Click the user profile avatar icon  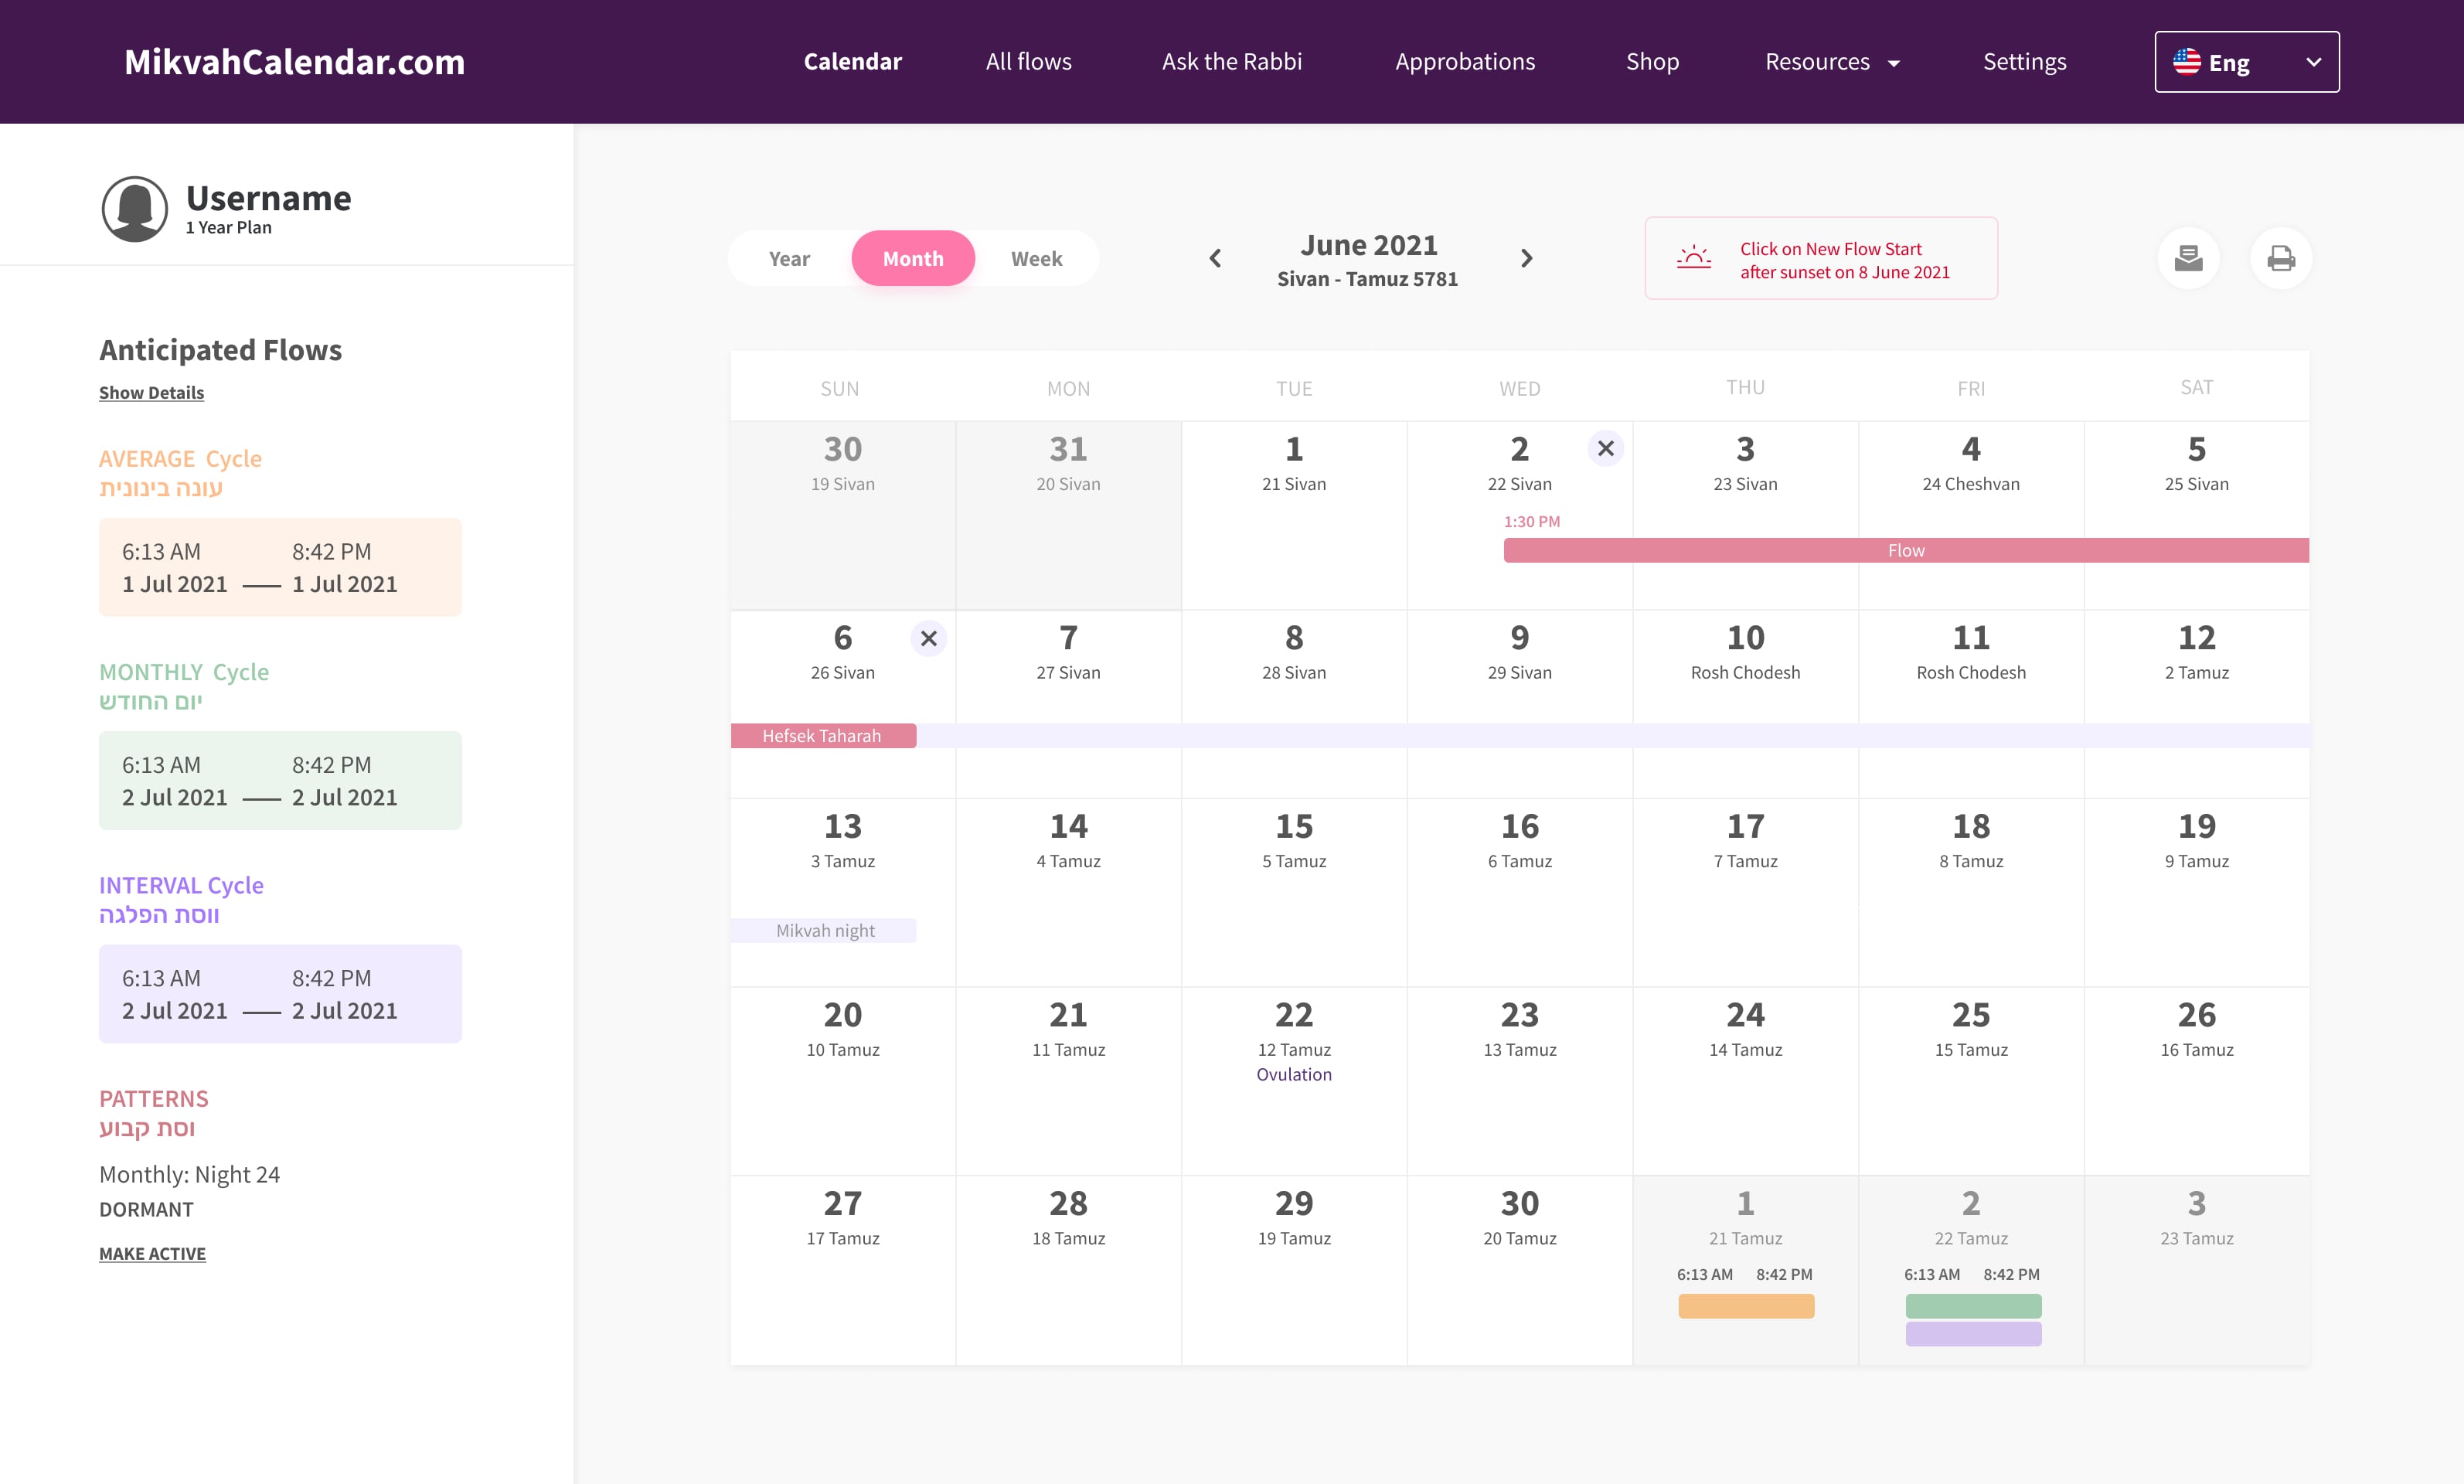click(x=135, y=209)
